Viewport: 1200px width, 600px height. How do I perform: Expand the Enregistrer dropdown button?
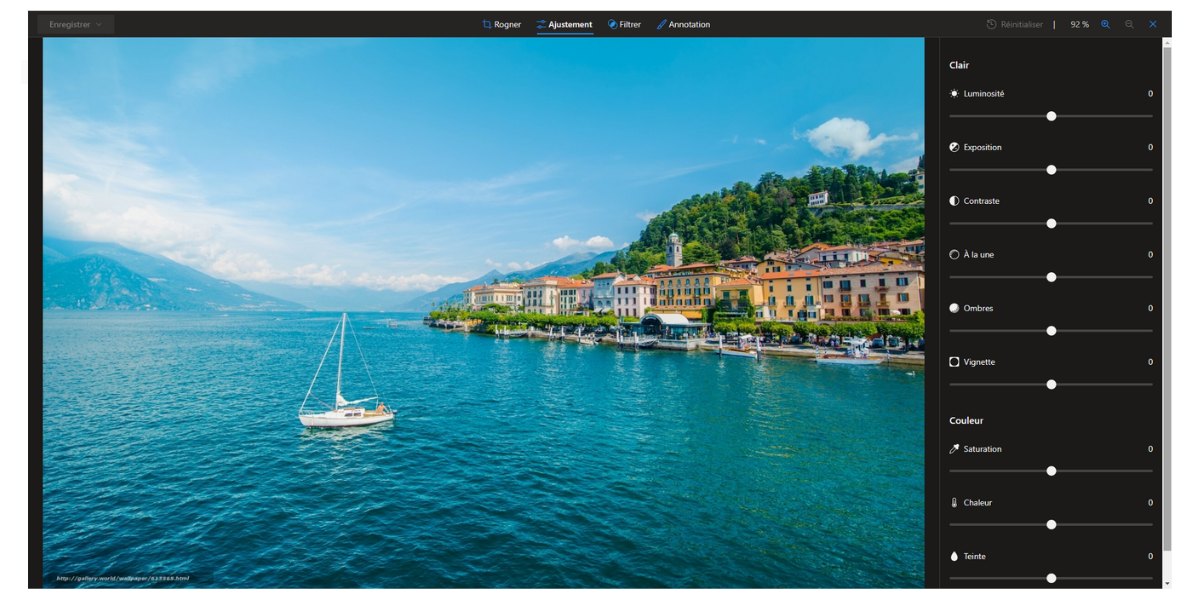(x=76, y=24)
